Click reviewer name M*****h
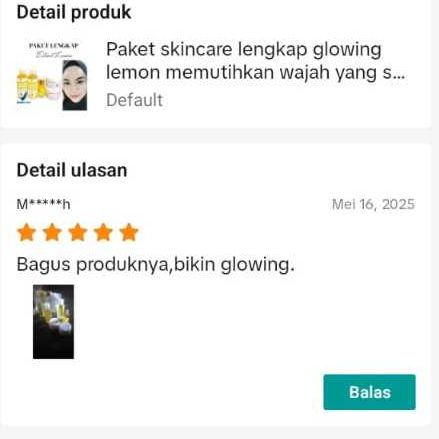The height and width of the screenshot is (439, 439). [43, 204]
